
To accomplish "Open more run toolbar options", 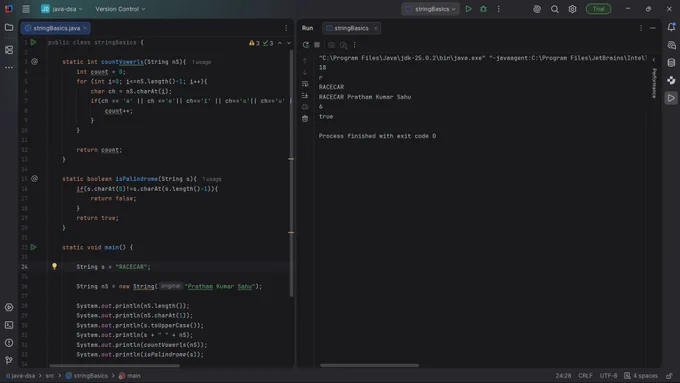I will point(354,45).
